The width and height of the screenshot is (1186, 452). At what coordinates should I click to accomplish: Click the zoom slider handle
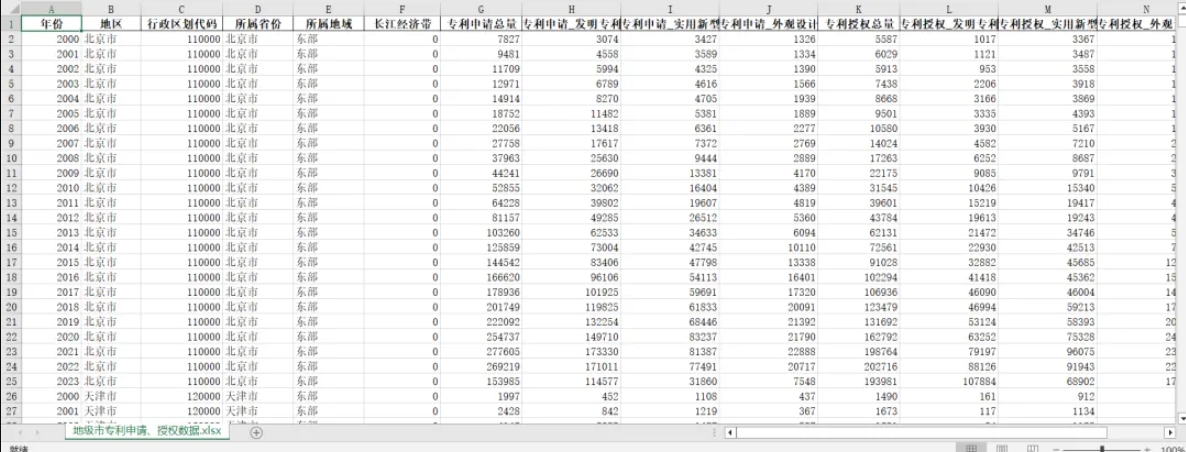pos(1102,449)
